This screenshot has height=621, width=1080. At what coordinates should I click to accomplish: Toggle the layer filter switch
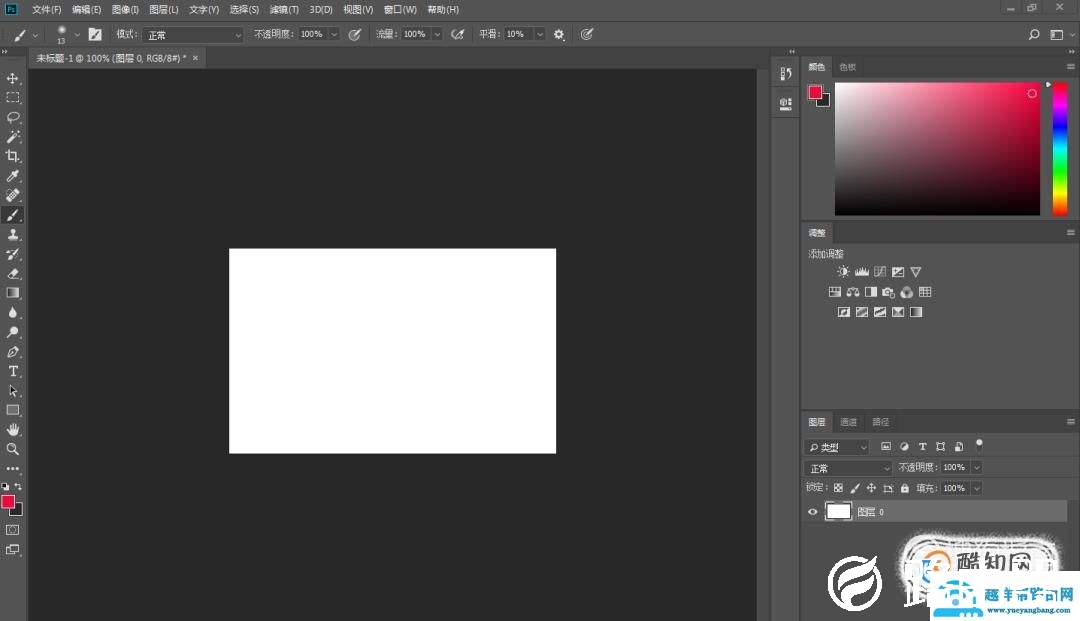coord(979,444)
